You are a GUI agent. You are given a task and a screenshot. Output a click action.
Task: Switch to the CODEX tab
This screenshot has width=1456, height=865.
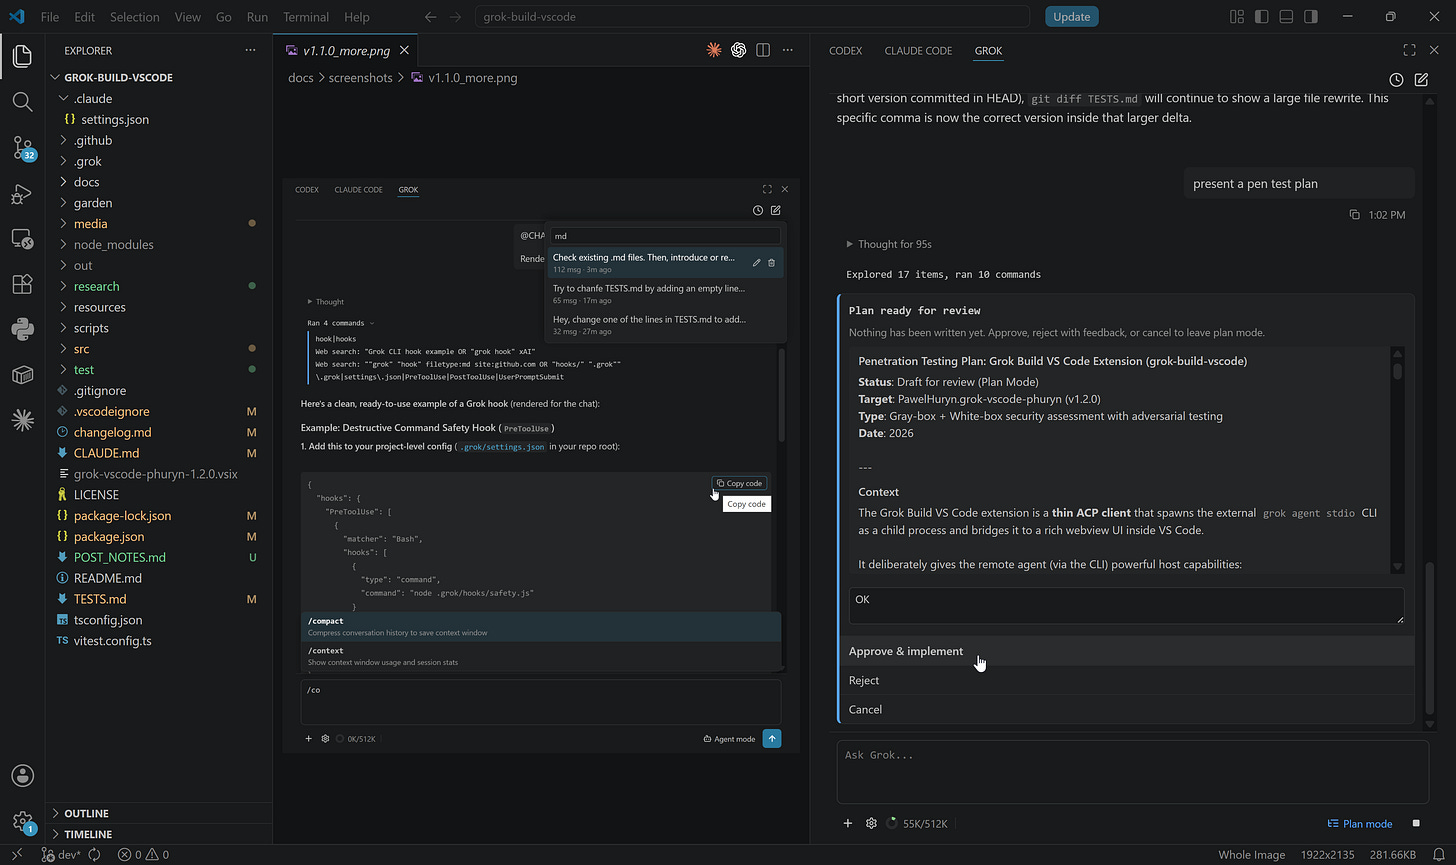tap(845, 50)
